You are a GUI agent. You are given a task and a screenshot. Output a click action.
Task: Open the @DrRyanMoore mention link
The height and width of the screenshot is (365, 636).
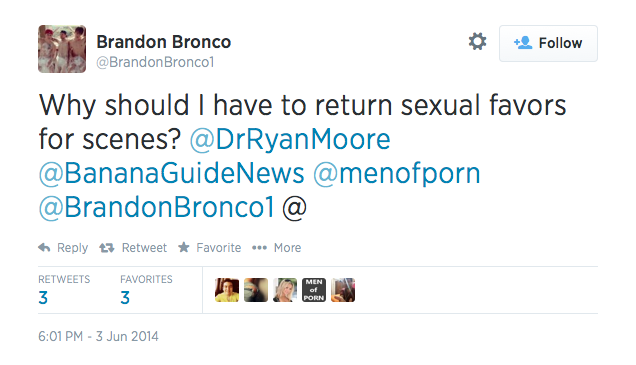tap(290, 139)
